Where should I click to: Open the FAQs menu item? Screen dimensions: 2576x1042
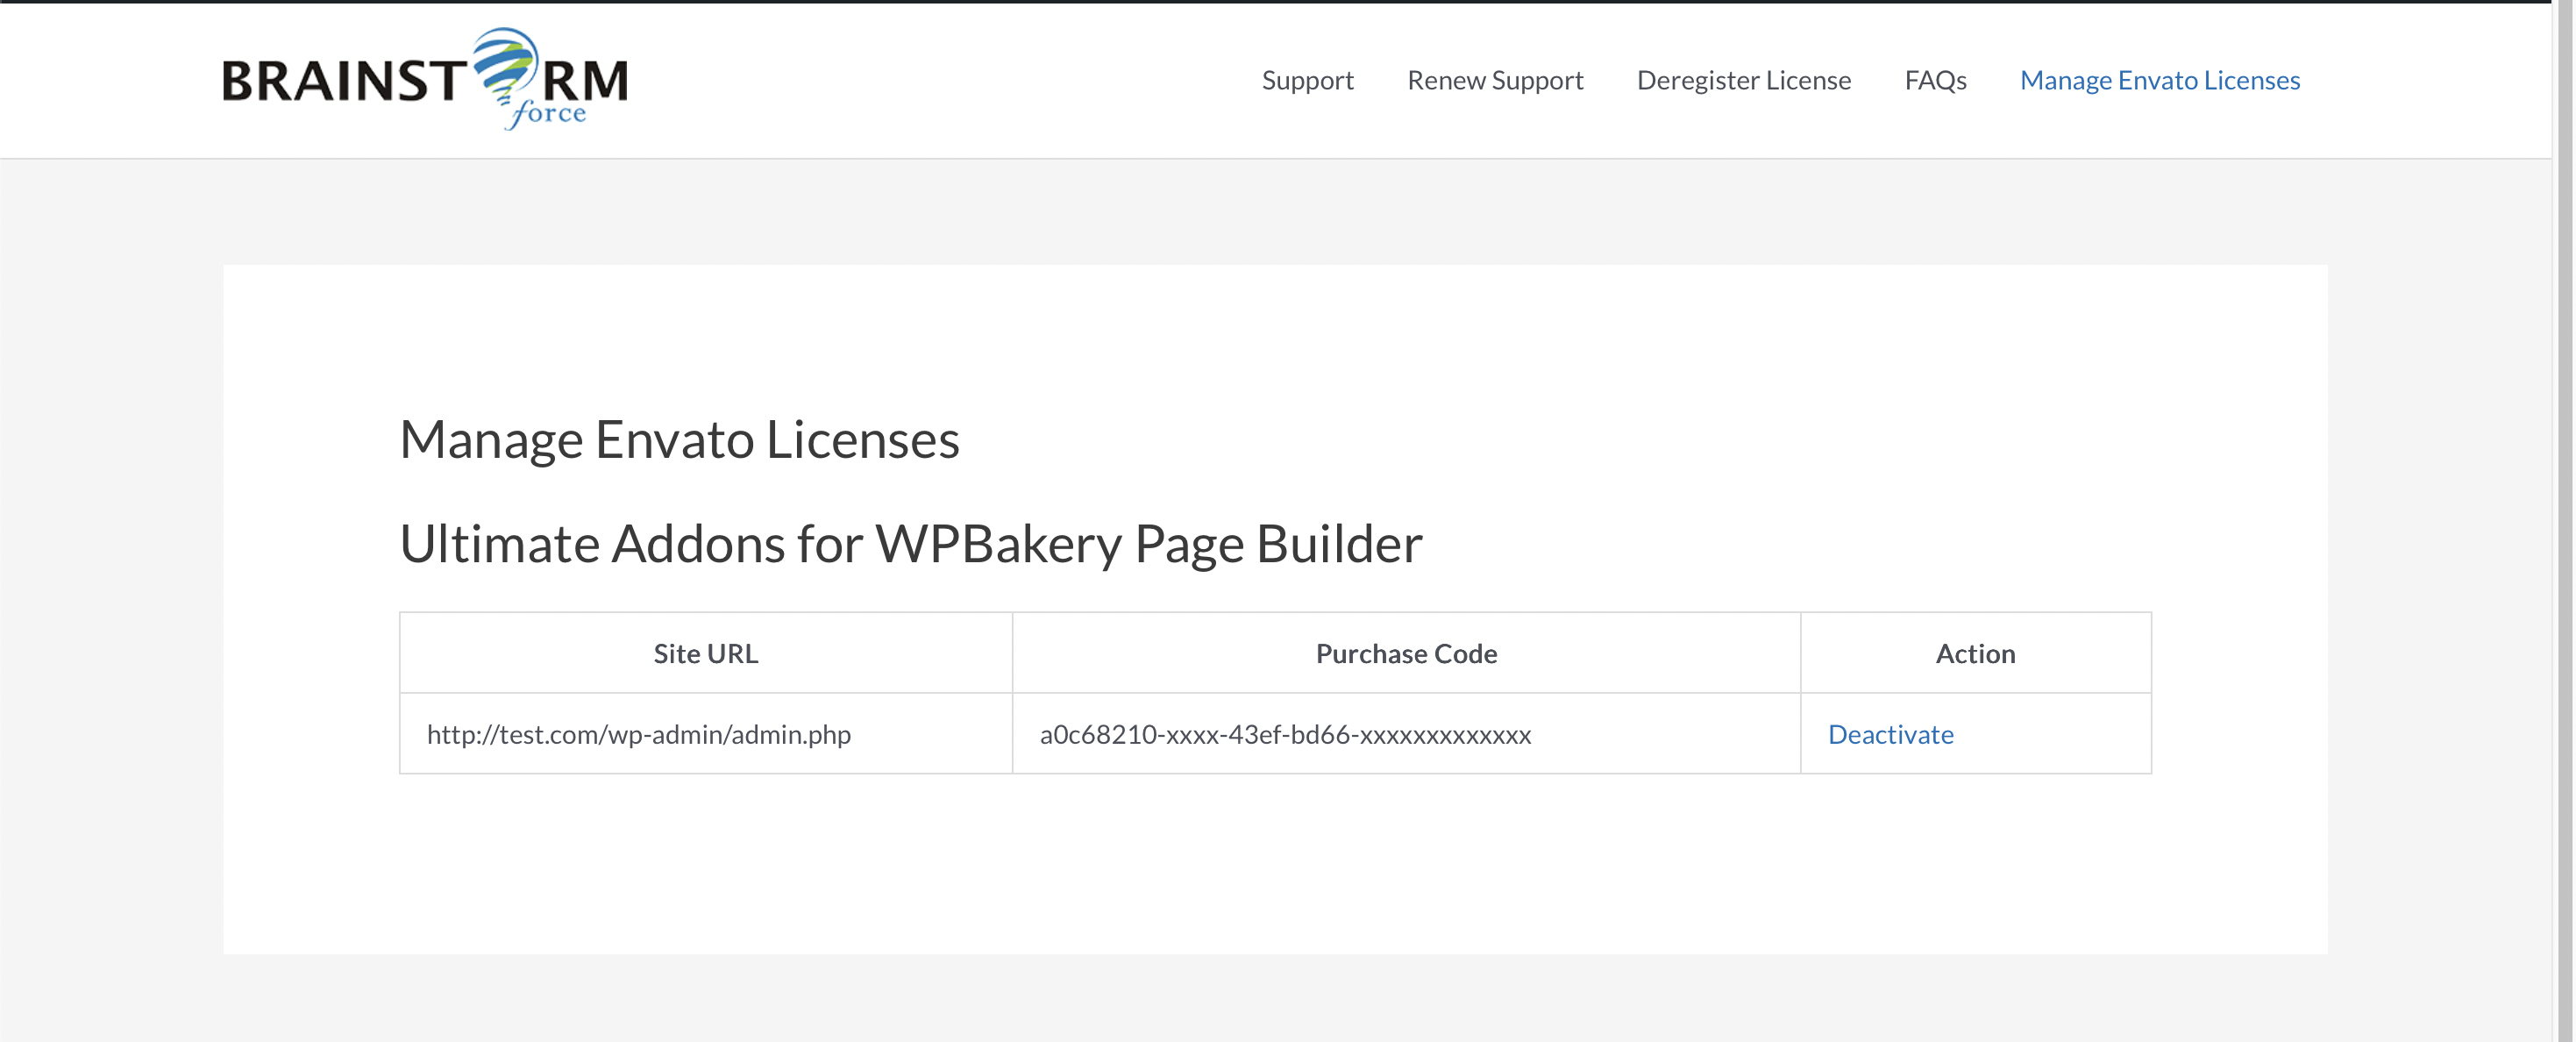[1935, 80]
